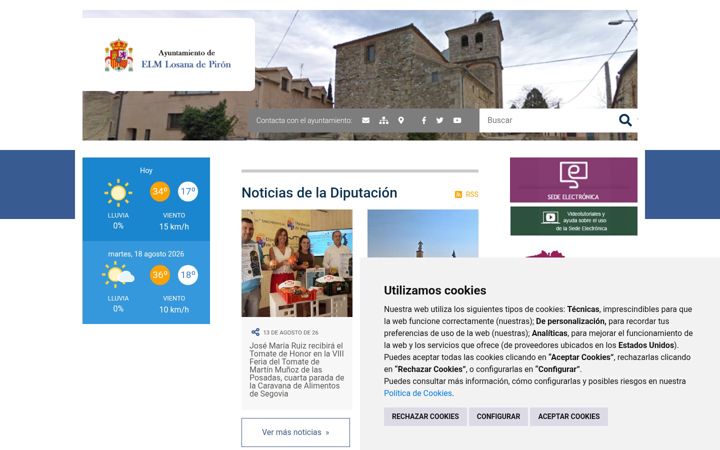Click Ayuntamiento de ELM Losana de Pirón title
The image size is (720, 450).
pos(186,59)
